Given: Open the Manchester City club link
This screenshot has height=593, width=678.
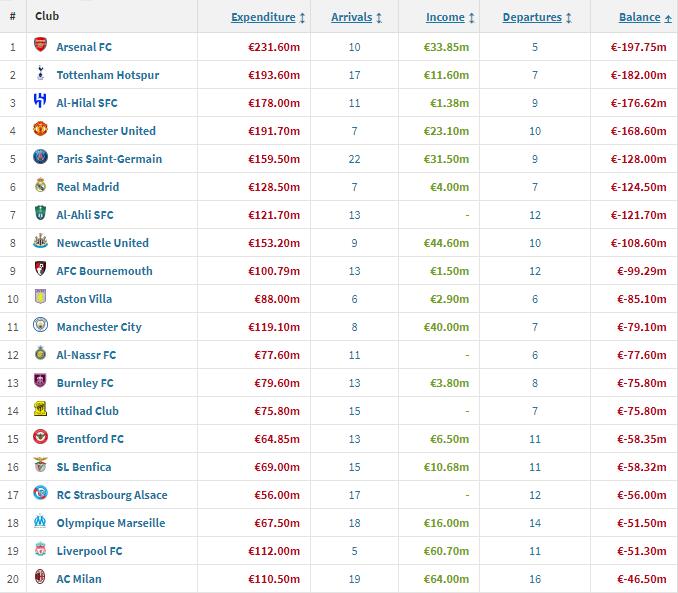Looking at the screenshot, I should coord(99,327).
